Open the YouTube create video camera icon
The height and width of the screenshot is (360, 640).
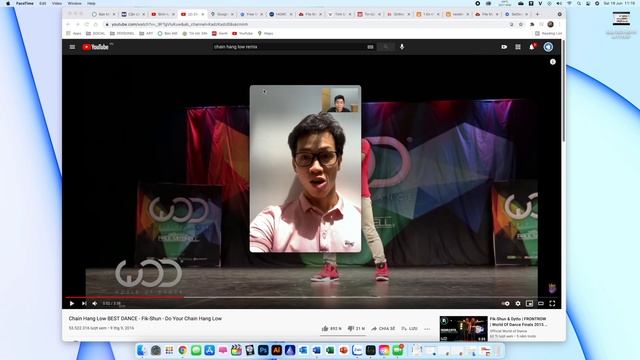[x=504, y=47]
